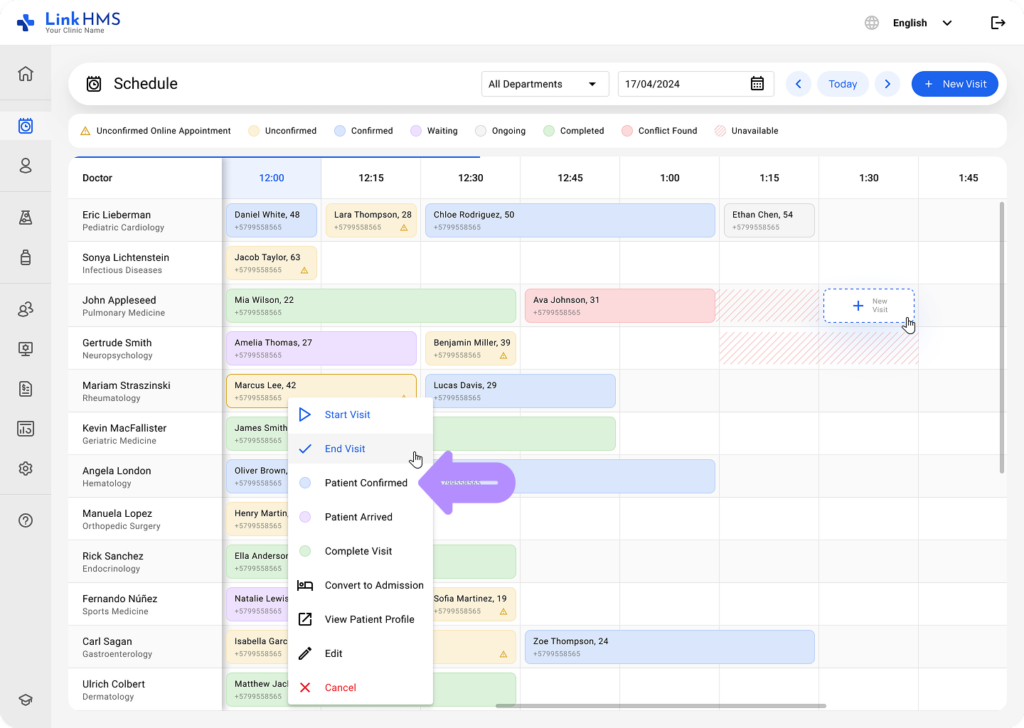This screenshot has width=1024, height=728.
Task: Open the Home icon in the sidebar
Action: (25, 73)
